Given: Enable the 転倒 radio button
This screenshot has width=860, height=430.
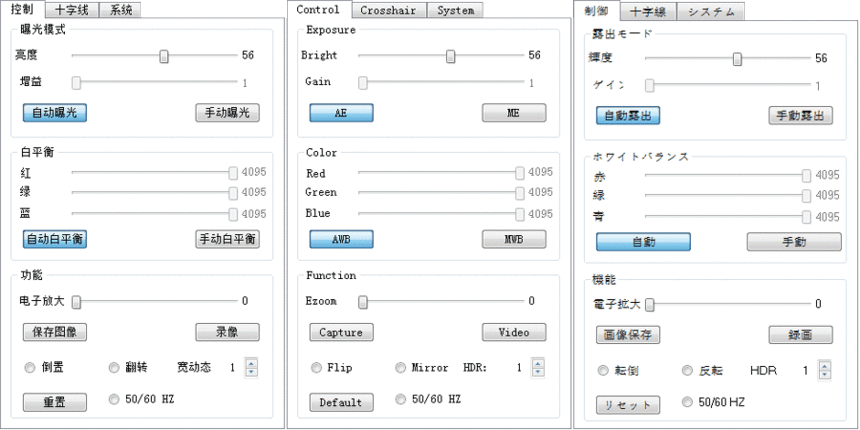Looking at the screenshot, I should pyautogui.click(x=603, y=371).
